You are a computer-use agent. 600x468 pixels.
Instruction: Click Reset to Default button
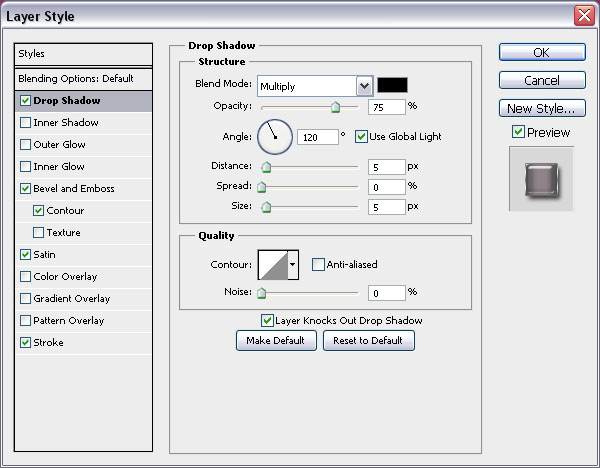tap(368, 340)
